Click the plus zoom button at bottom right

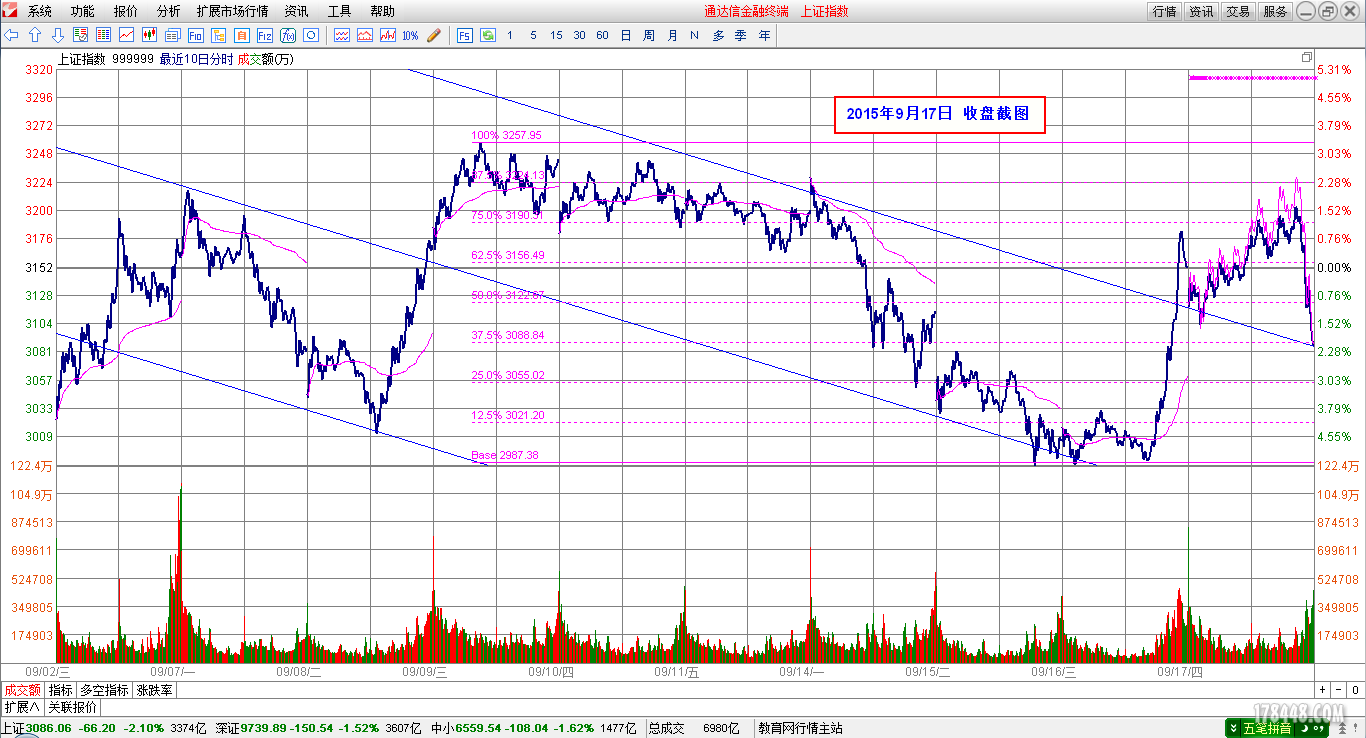[x=1322, y=690]
